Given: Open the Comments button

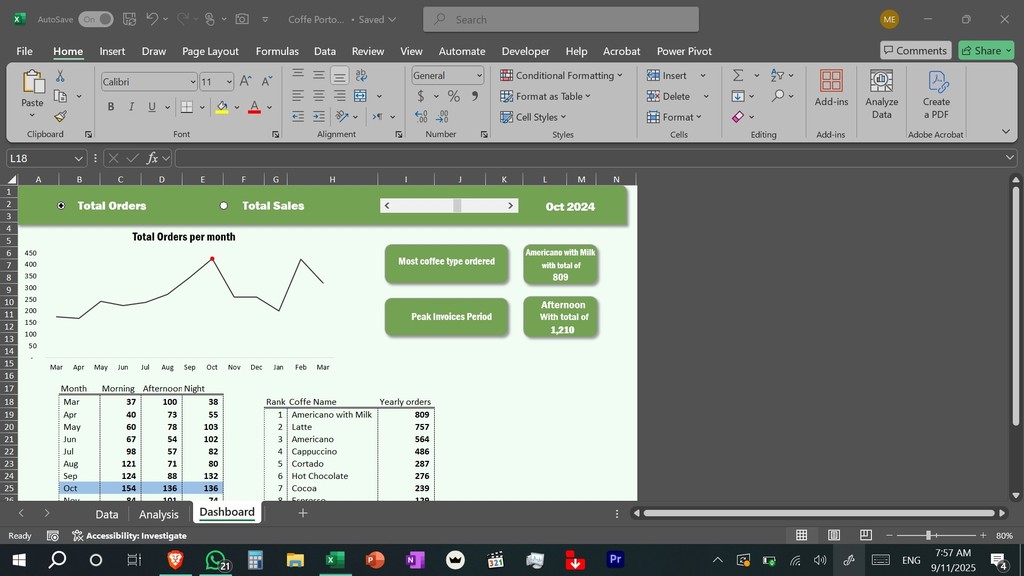Looking at the screenshot, I should point(915,50).
